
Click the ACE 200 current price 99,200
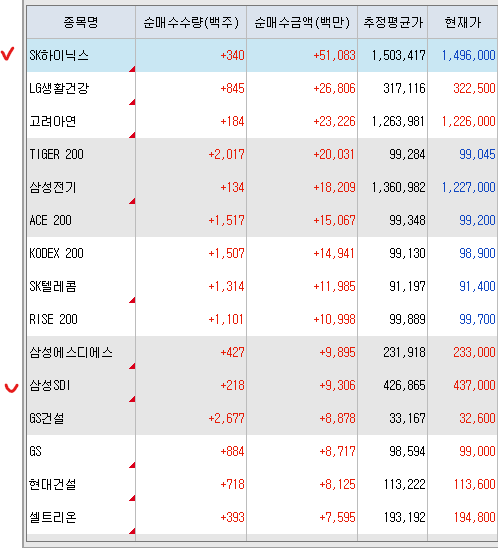pos(477,220)
